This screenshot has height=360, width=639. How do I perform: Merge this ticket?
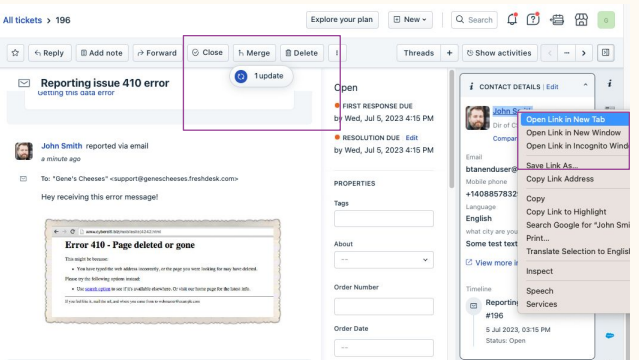pyautogui.click(x=254, y=53)
